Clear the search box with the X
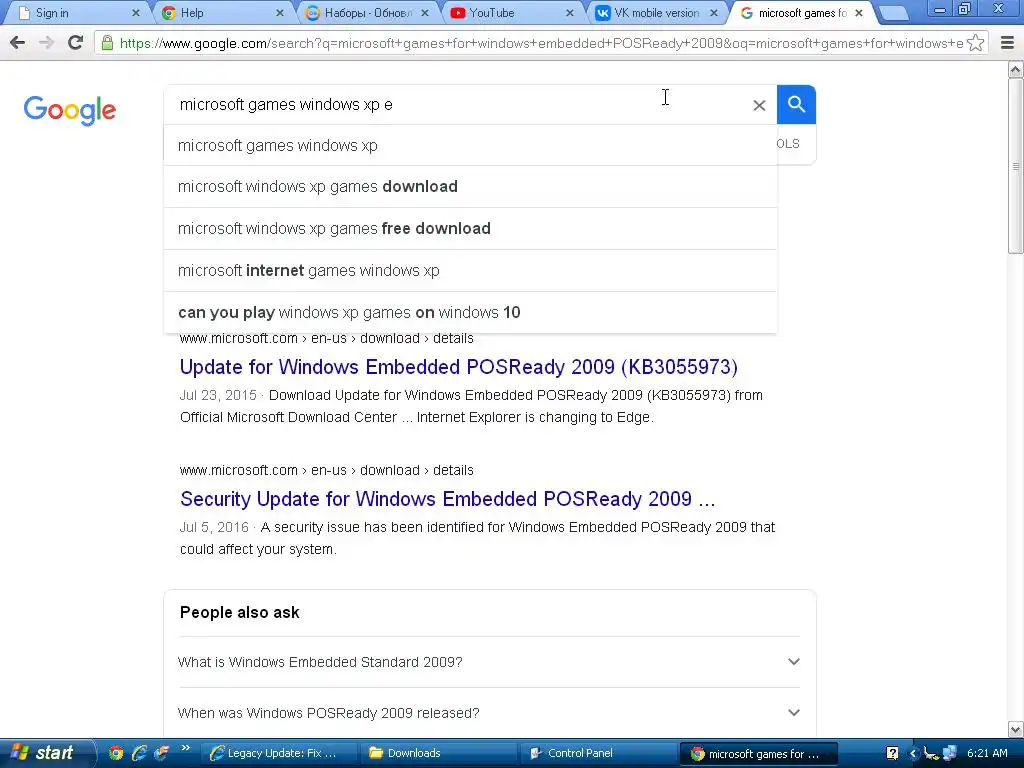The image size is (1024, 768). [759, 105]
